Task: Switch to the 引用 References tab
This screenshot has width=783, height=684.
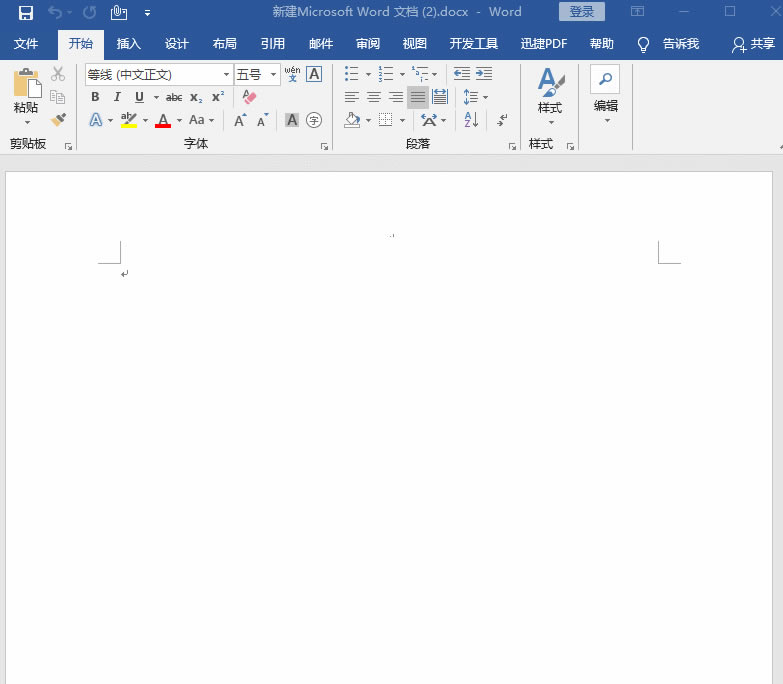Action: click(273, 44)
